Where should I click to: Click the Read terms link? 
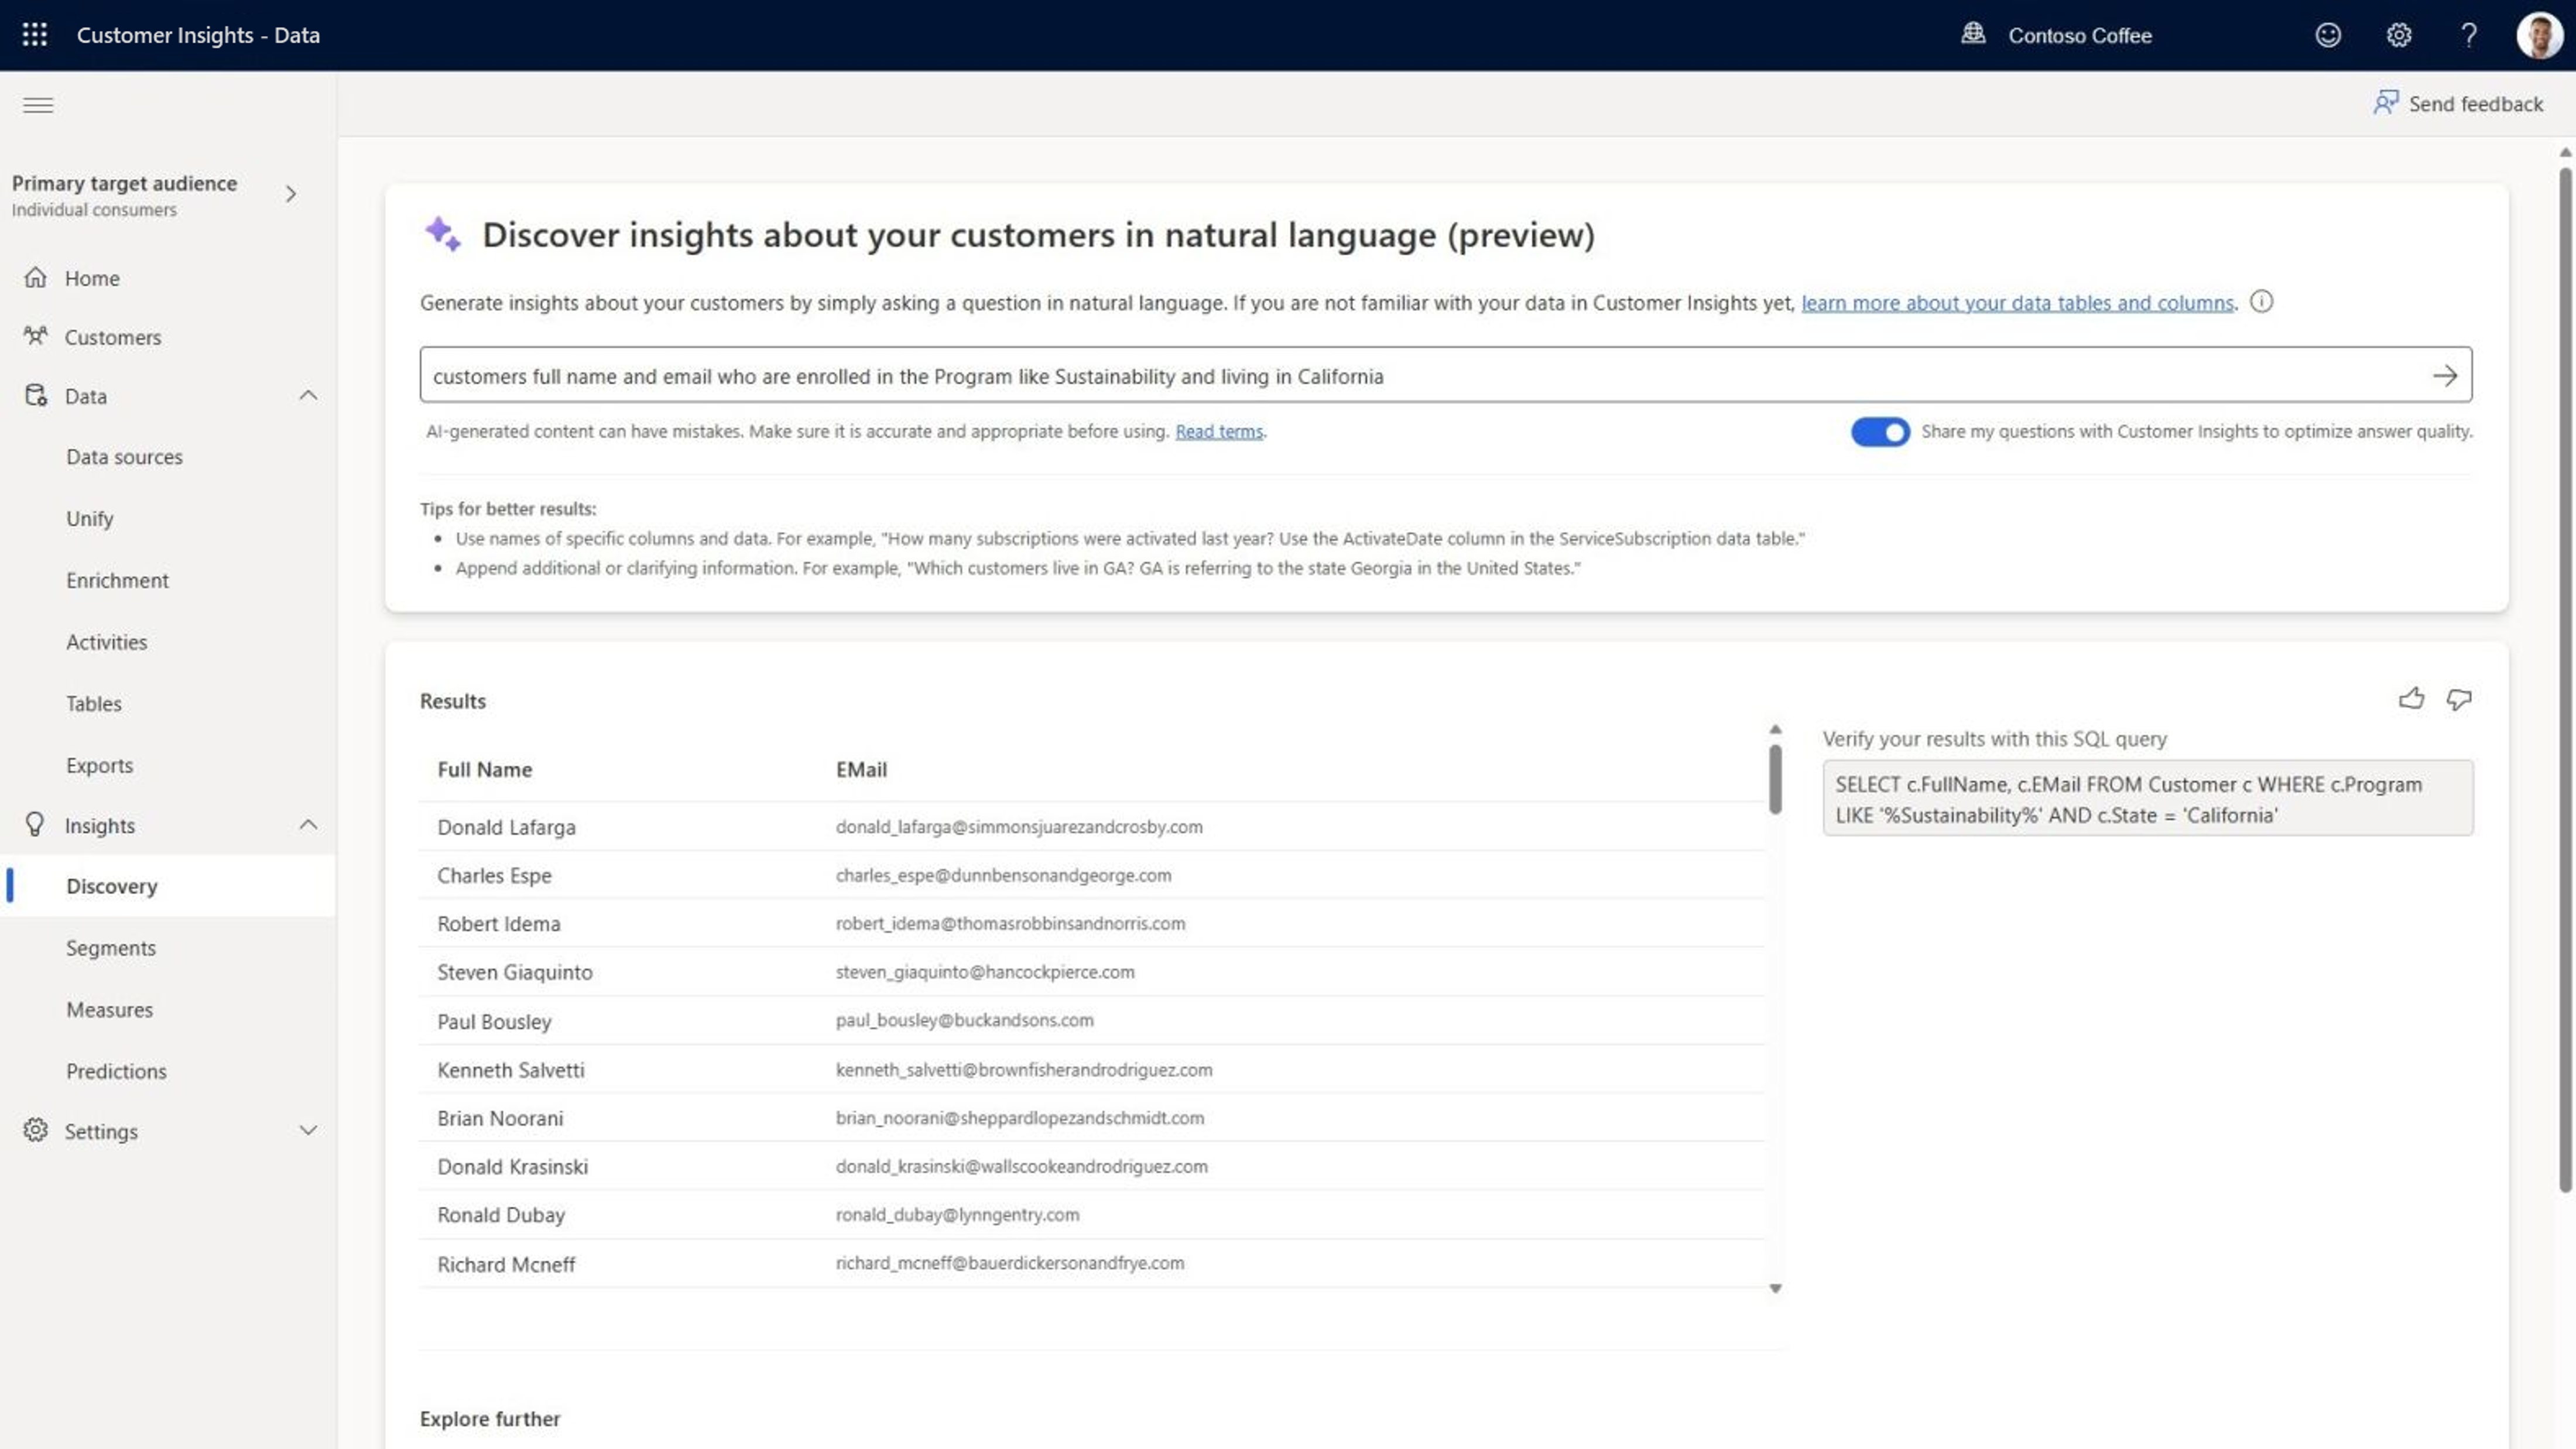pos(1218,431)
